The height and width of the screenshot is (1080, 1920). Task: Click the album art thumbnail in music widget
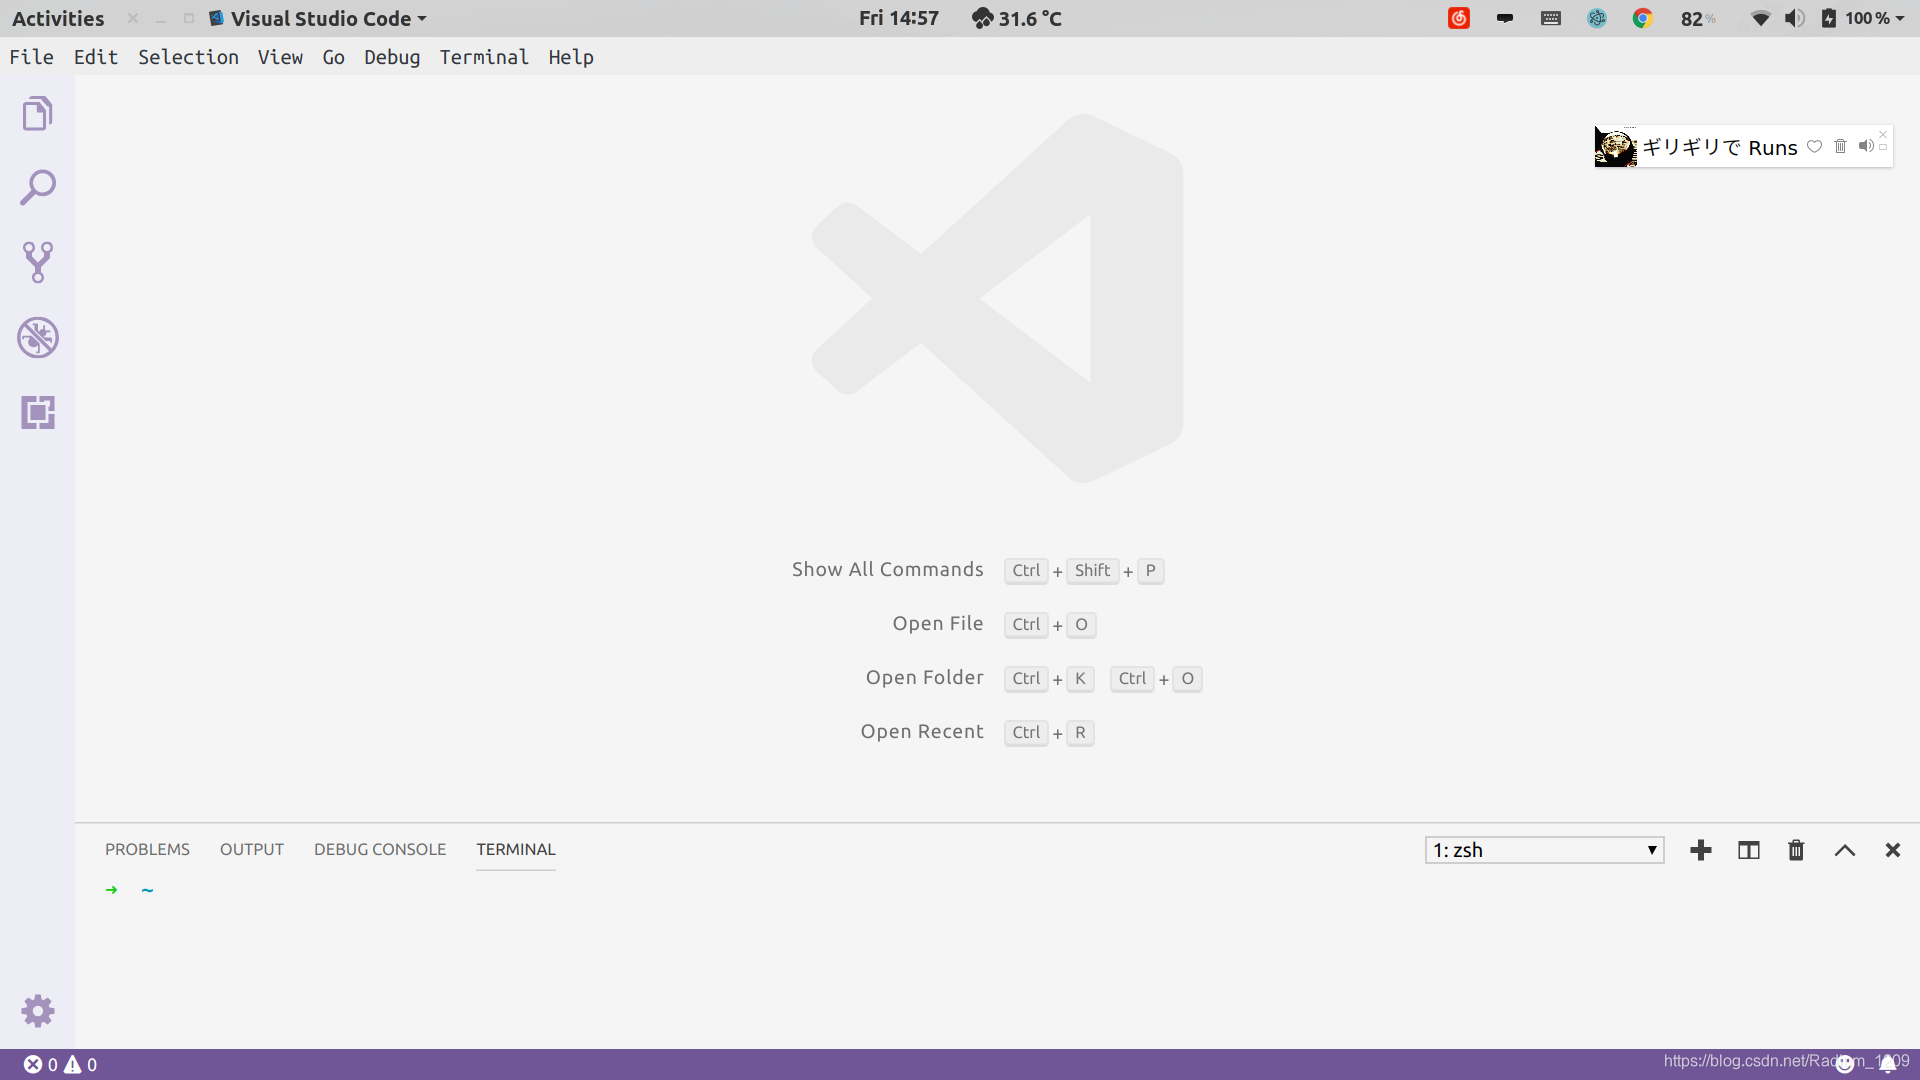tap(1615, 147)
